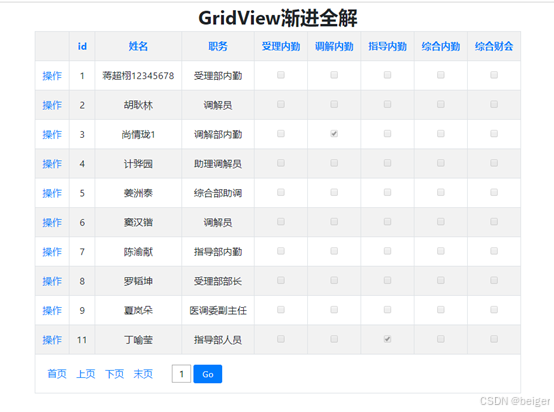Select the position cell 综合部助调
Screen dimensions: 554x412
[x=218, y=193]
